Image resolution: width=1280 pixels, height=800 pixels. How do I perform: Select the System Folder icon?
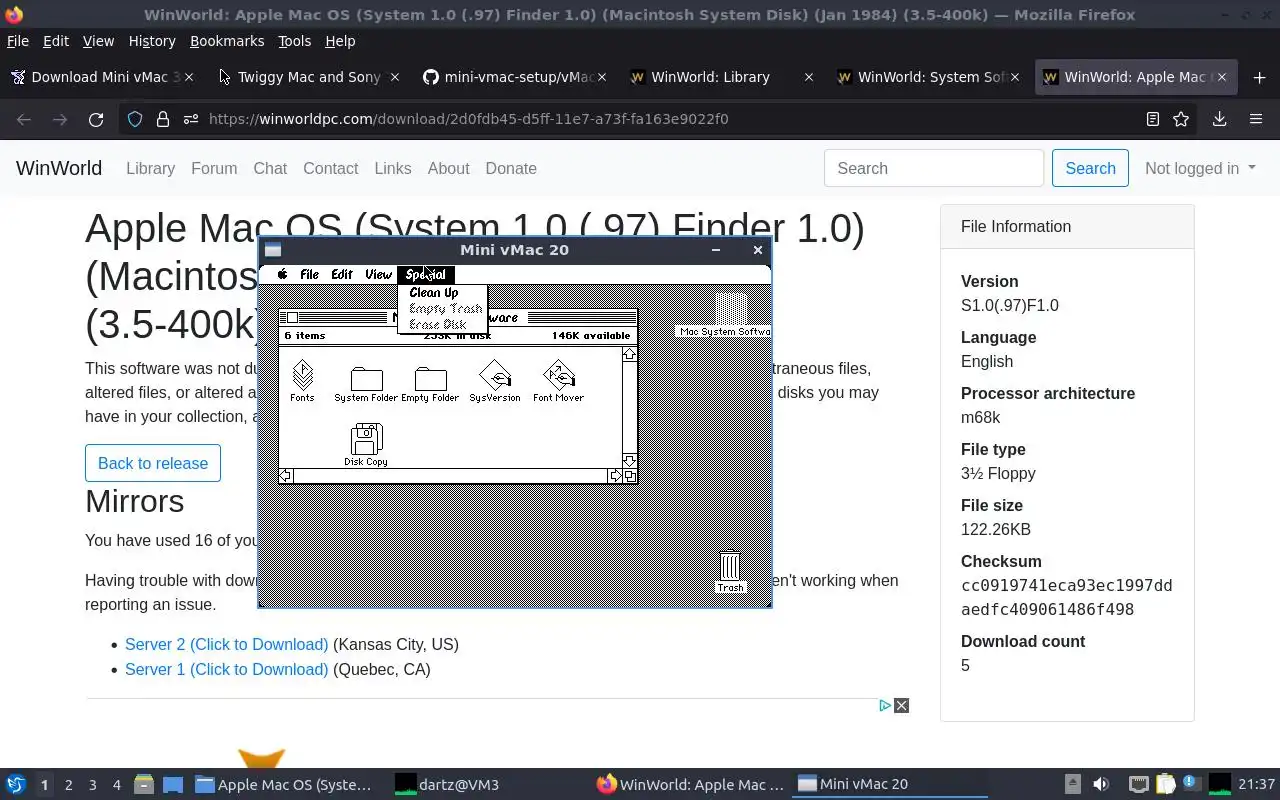[x=366, y=379]
